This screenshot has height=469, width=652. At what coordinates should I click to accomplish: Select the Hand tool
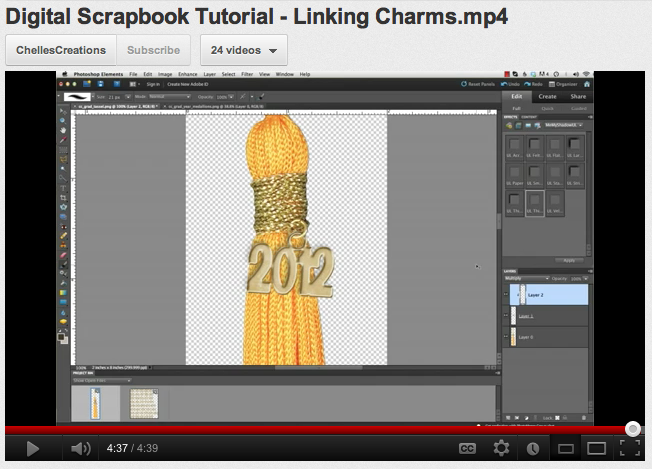tap(63, 130)
